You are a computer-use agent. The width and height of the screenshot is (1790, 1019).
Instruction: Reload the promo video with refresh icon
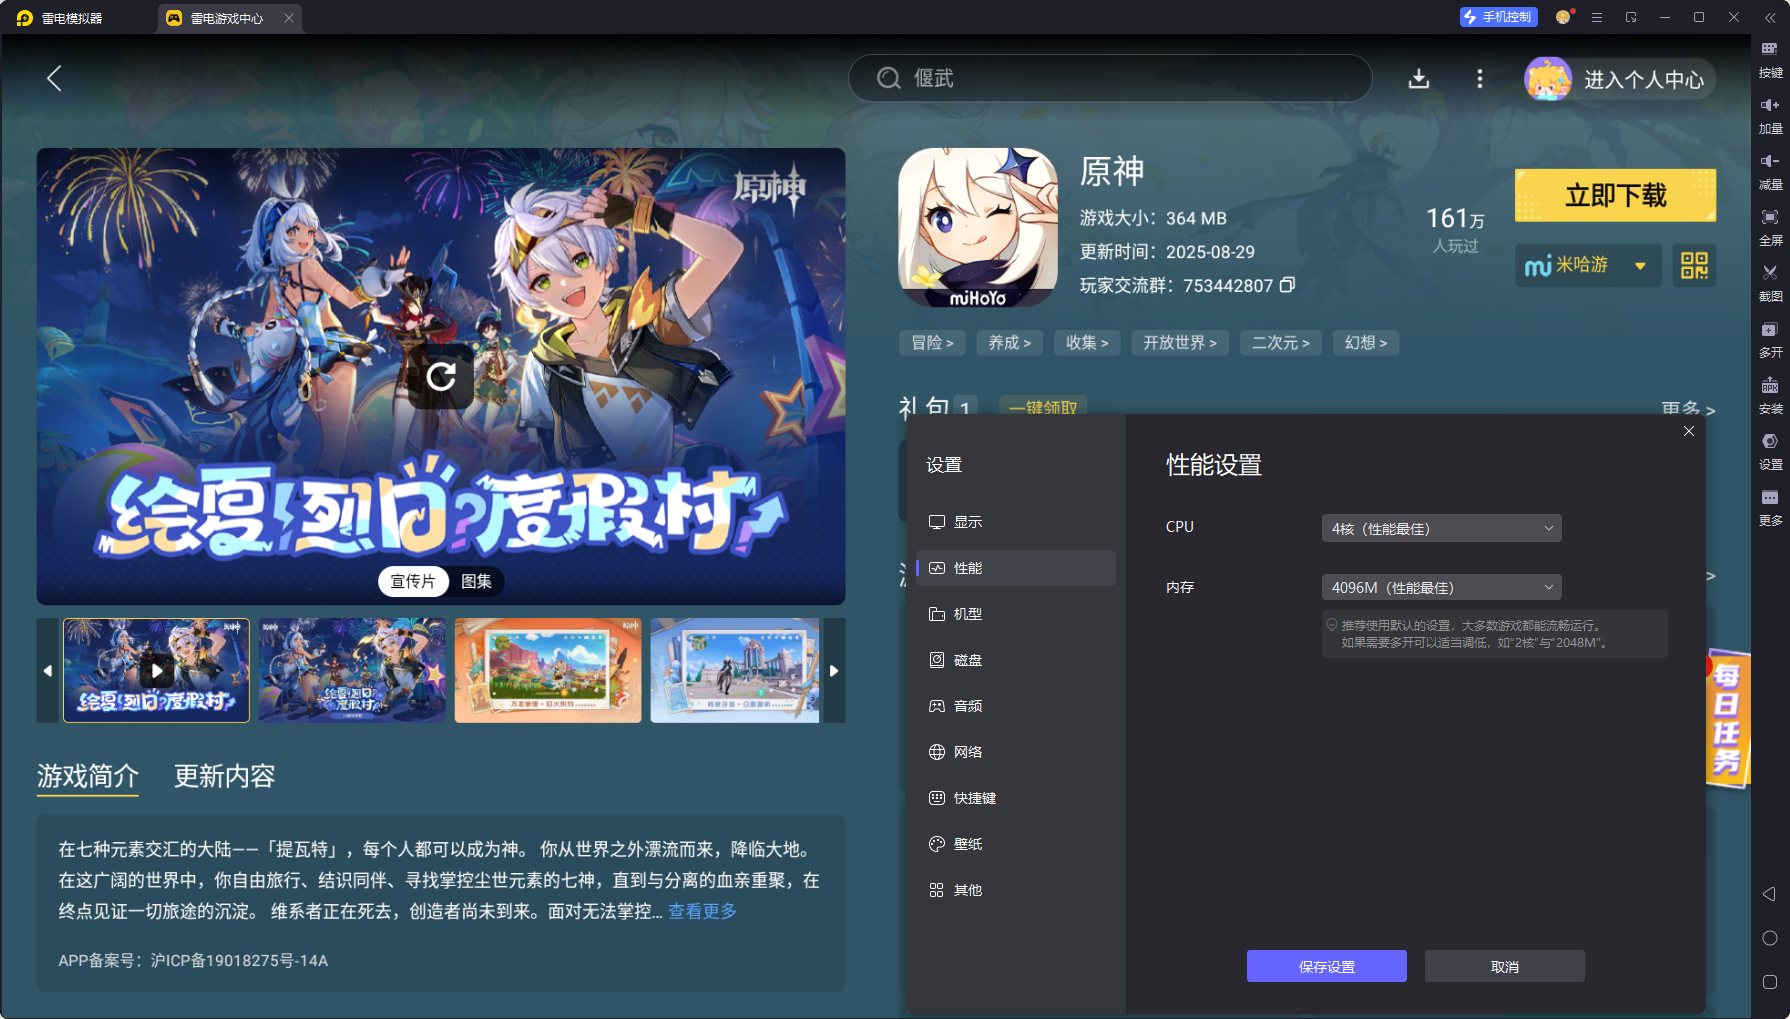[441, 376]
